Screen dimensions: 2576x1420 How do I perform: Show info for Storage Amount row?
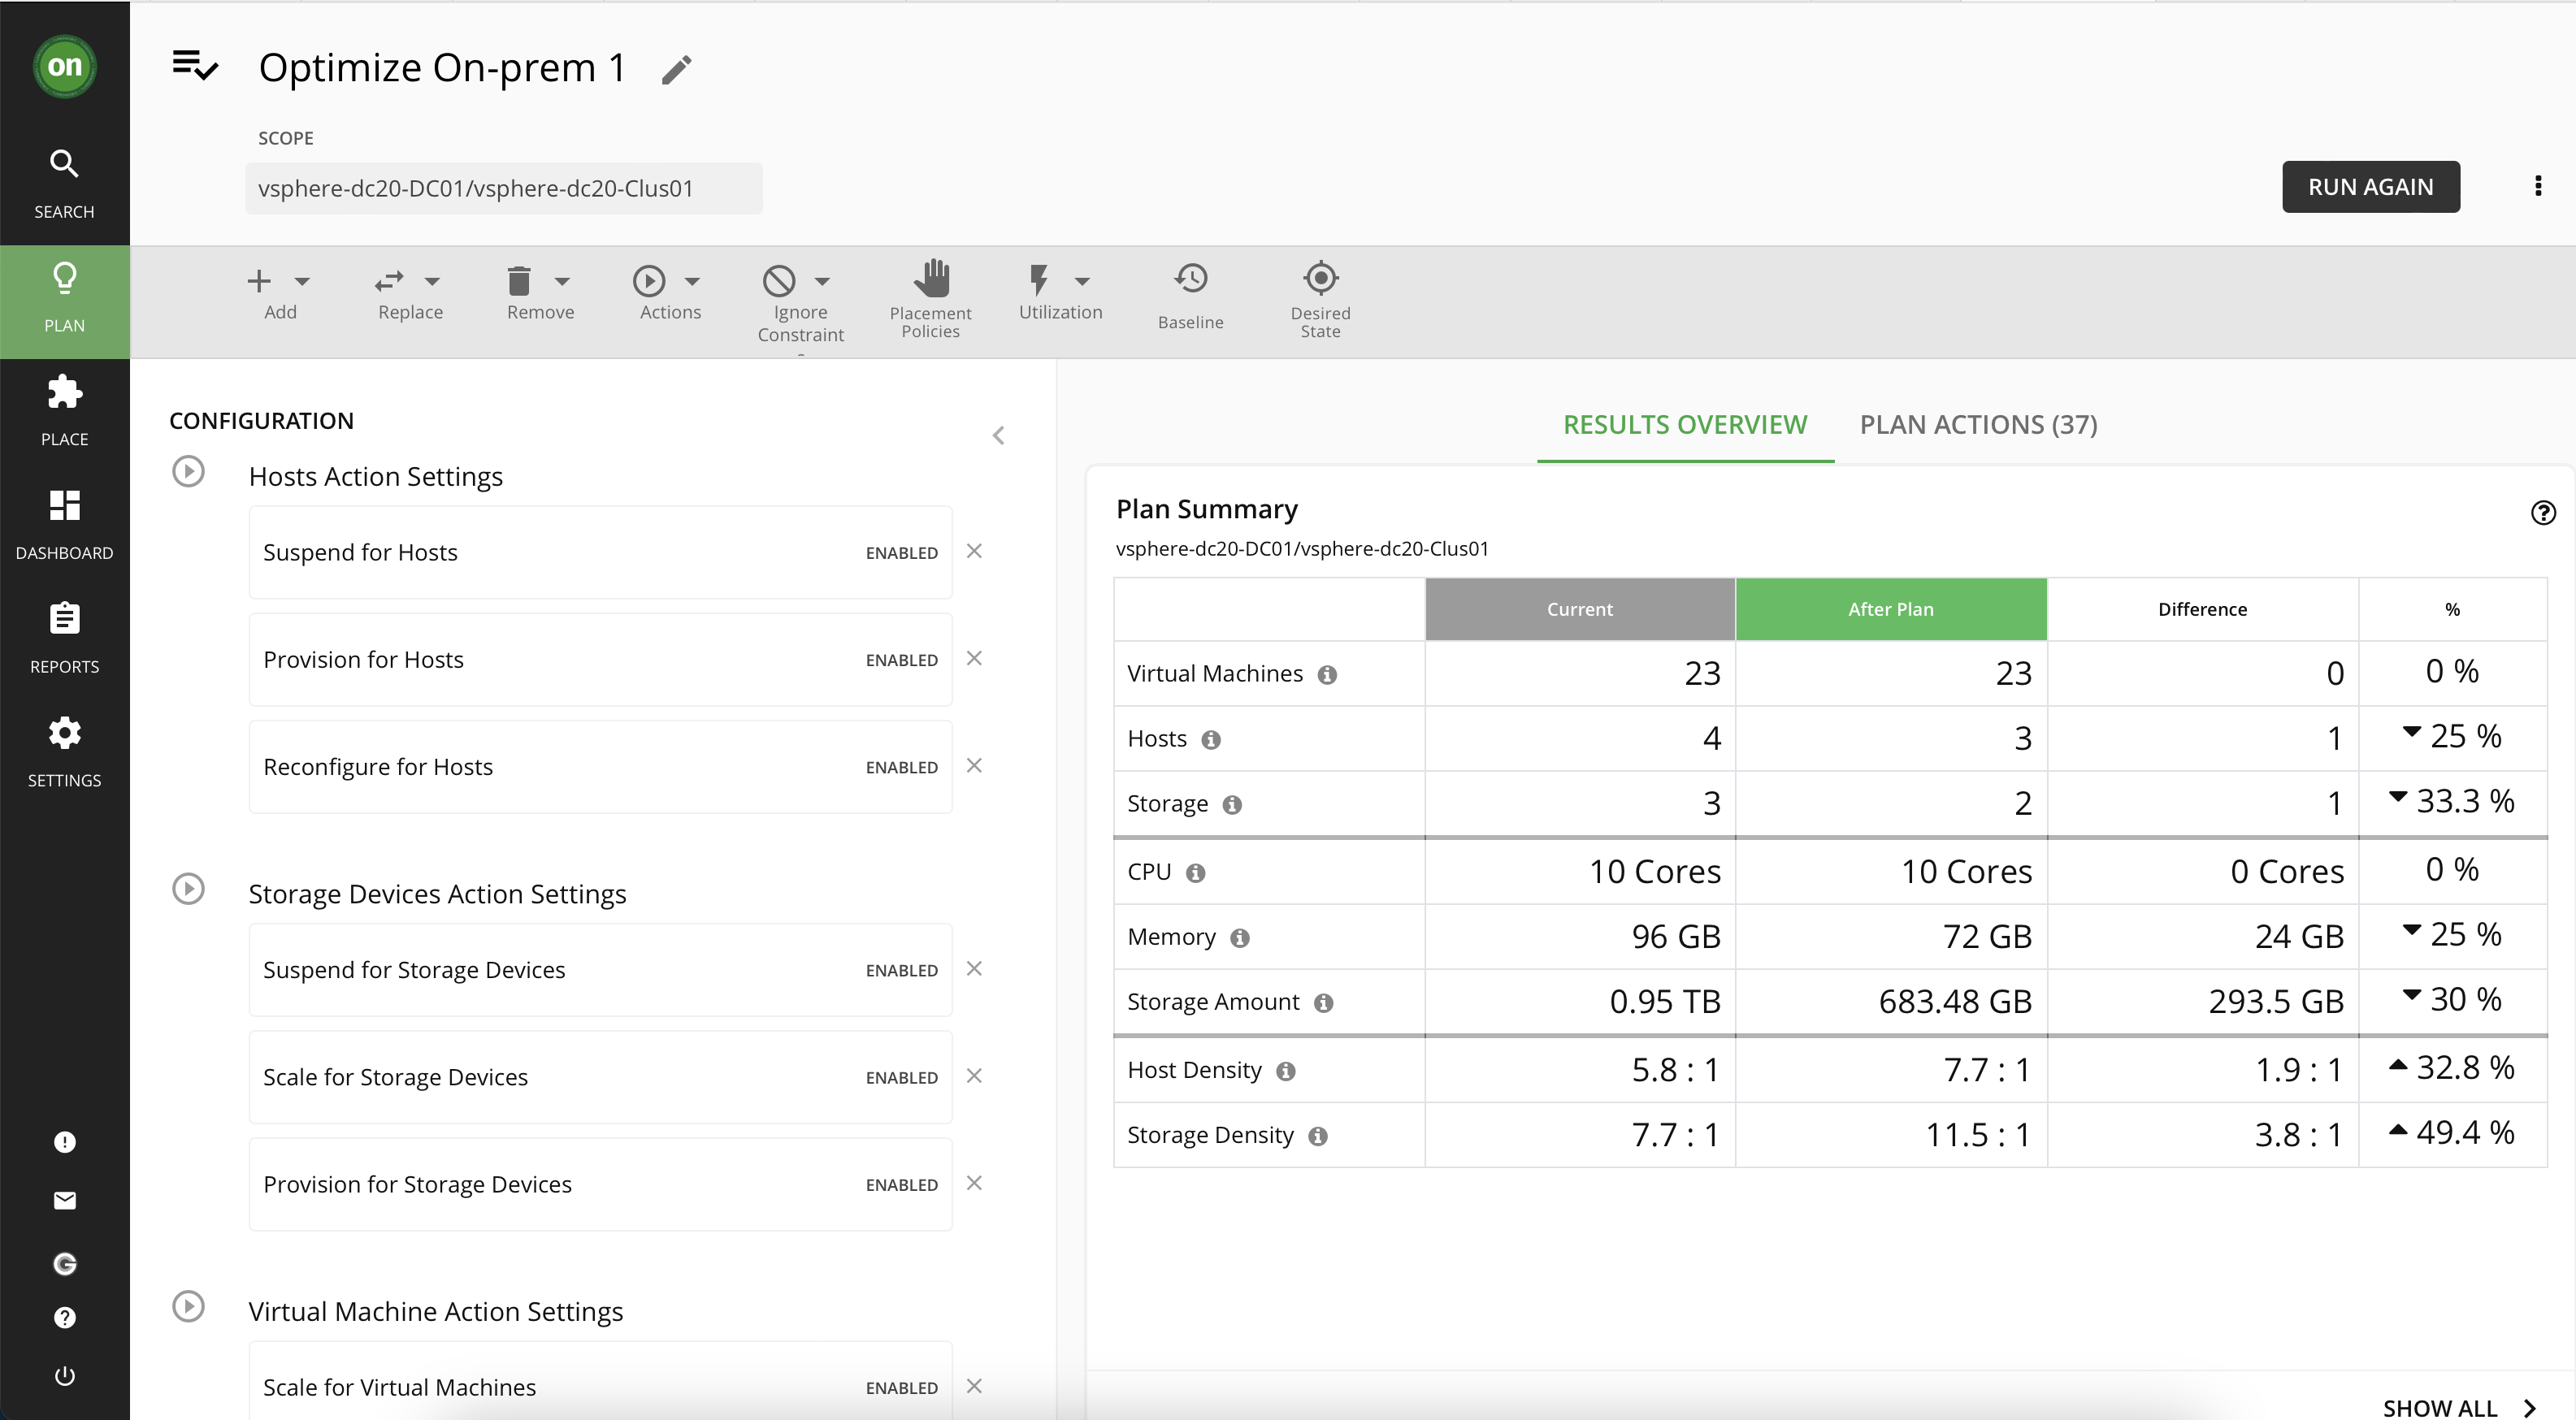1324,1003
